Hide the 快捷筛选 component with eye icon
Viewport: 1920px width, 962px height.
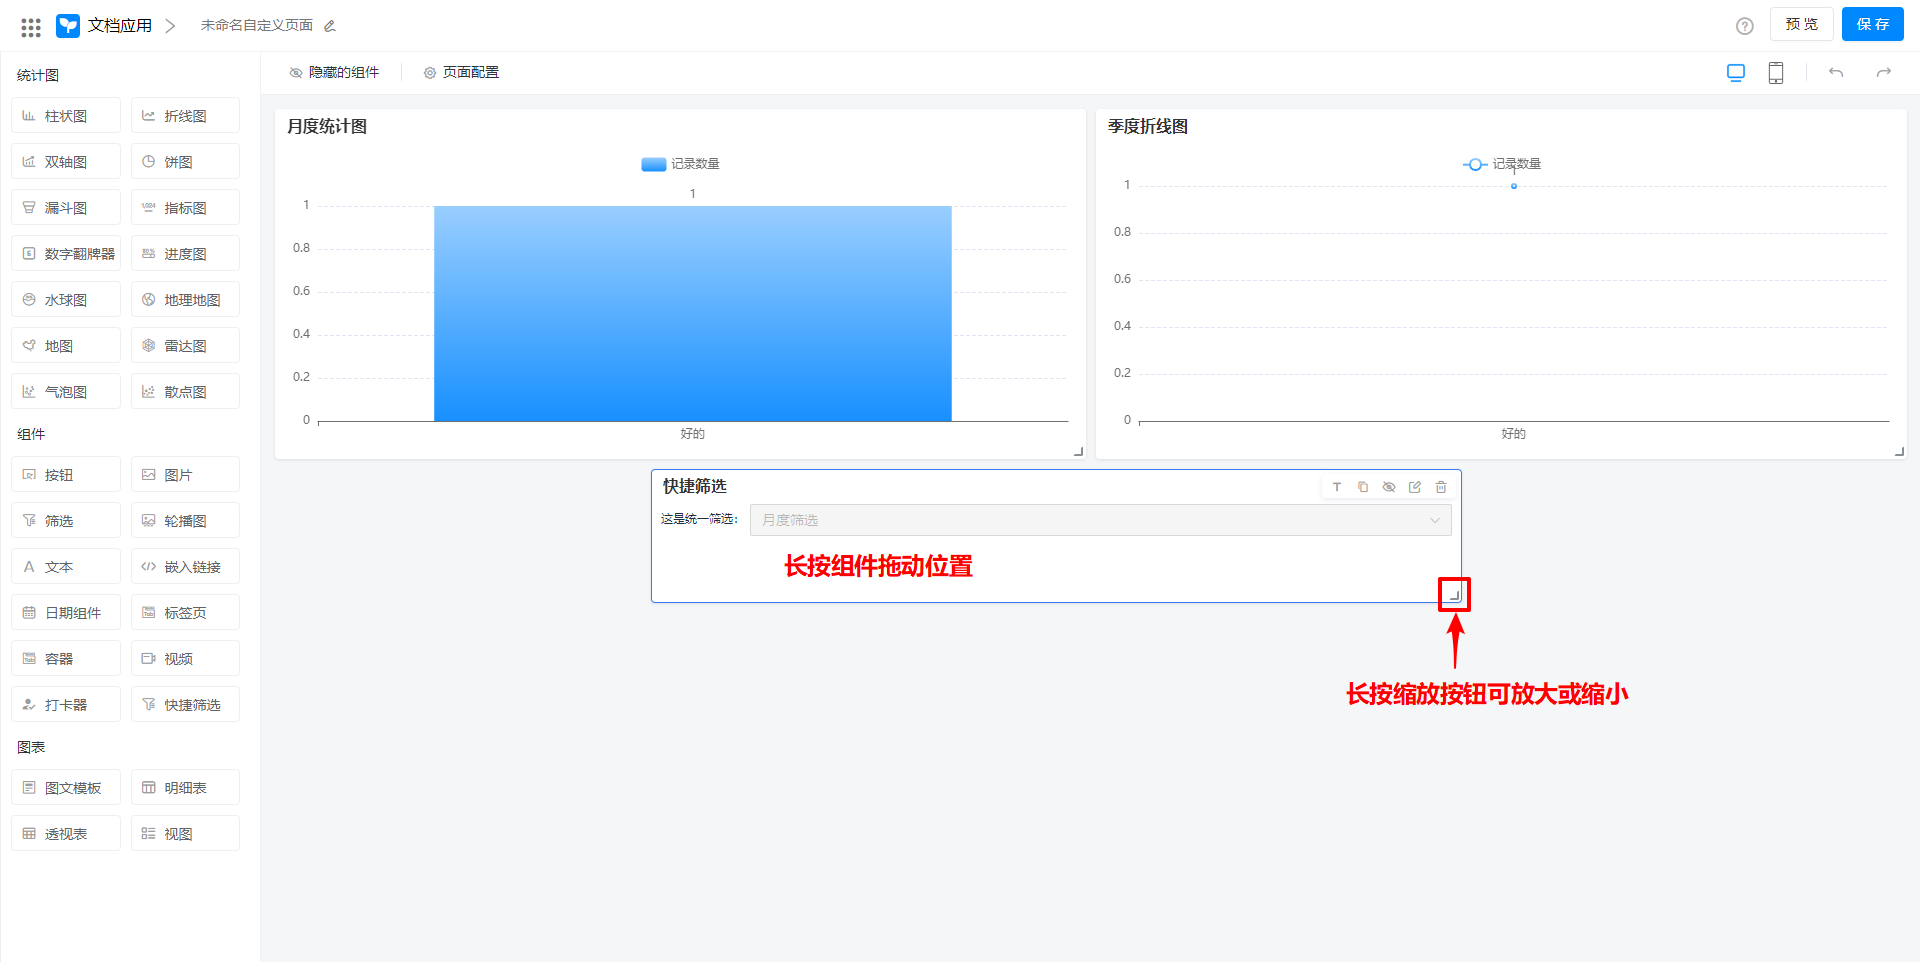point(1389,487)
